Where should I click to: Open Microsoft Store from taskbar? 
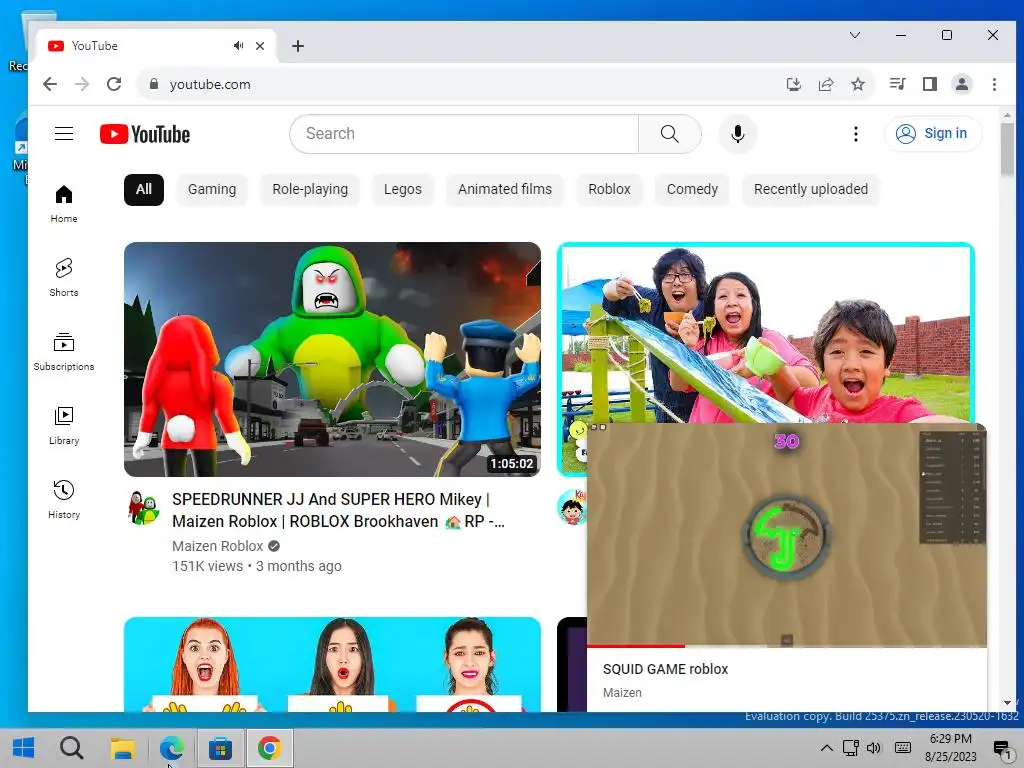coord(221,748)
